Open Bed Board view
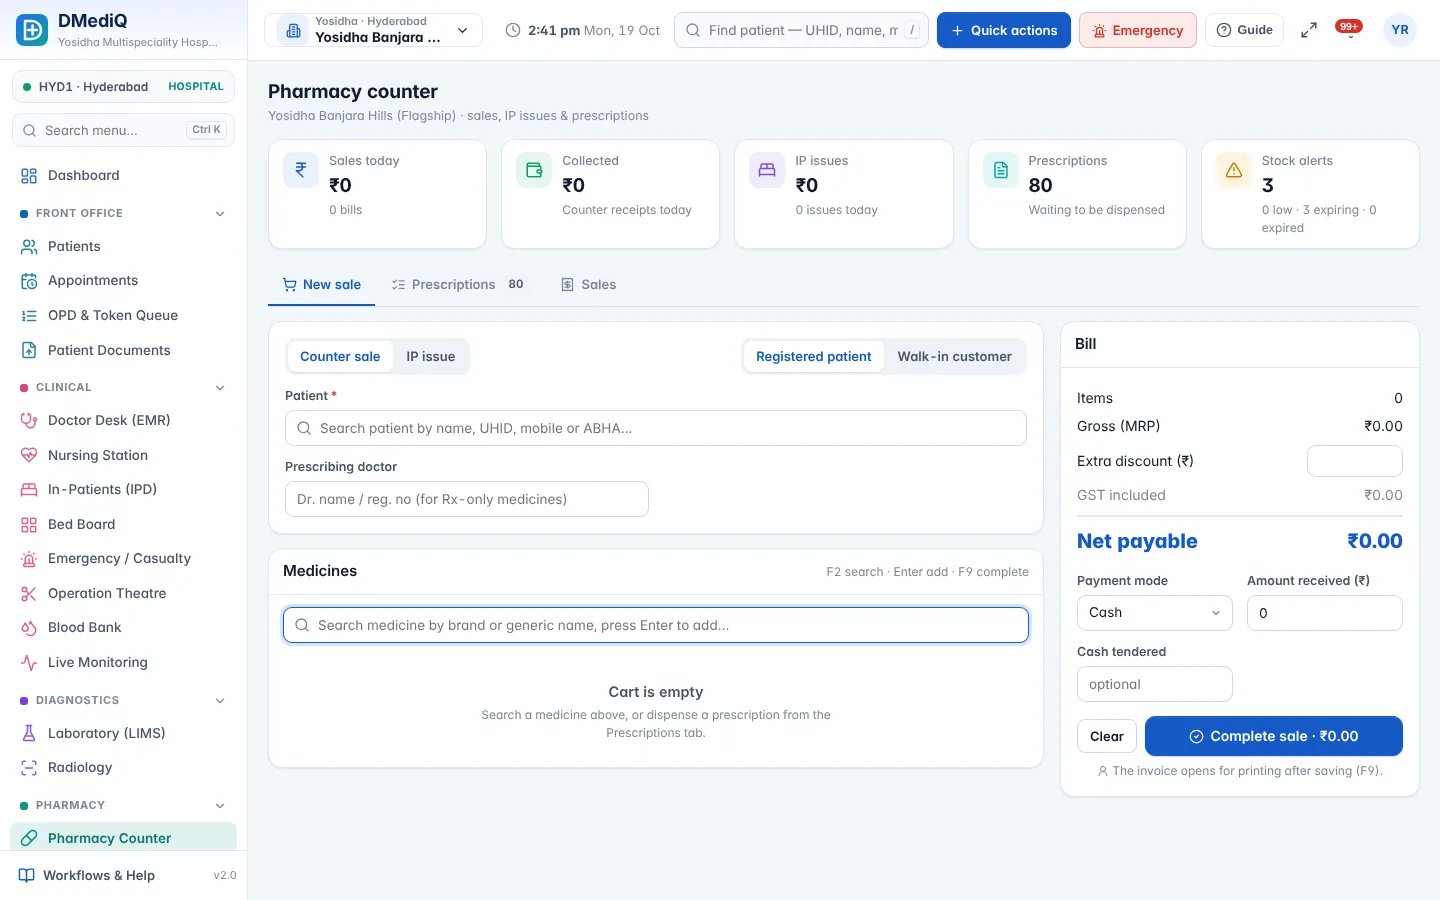This screenshot has height=900, width=1440. 123,524
